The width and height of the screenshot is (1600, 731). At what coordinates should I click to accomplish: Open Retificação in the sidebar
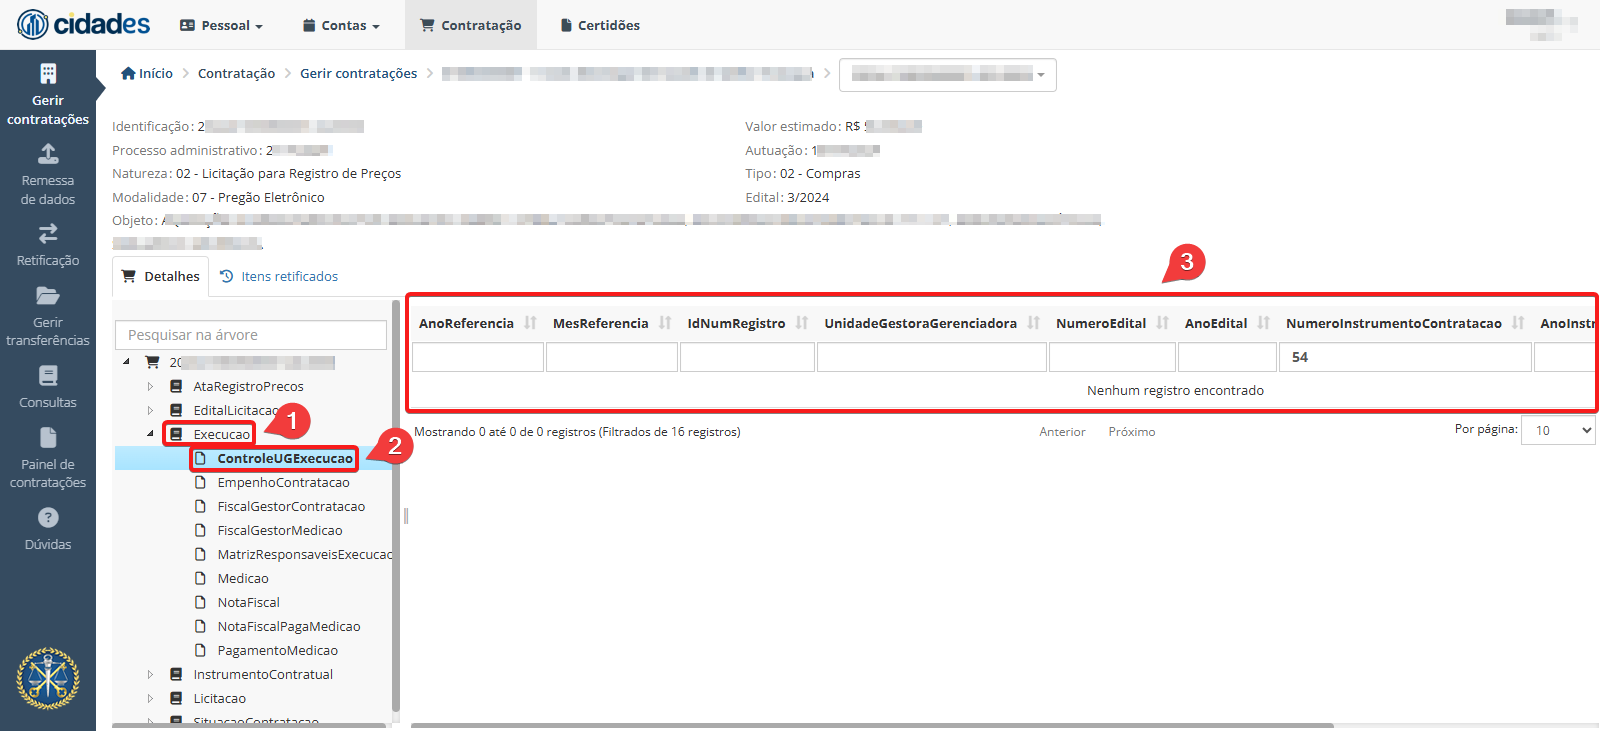tap(48, 246)
